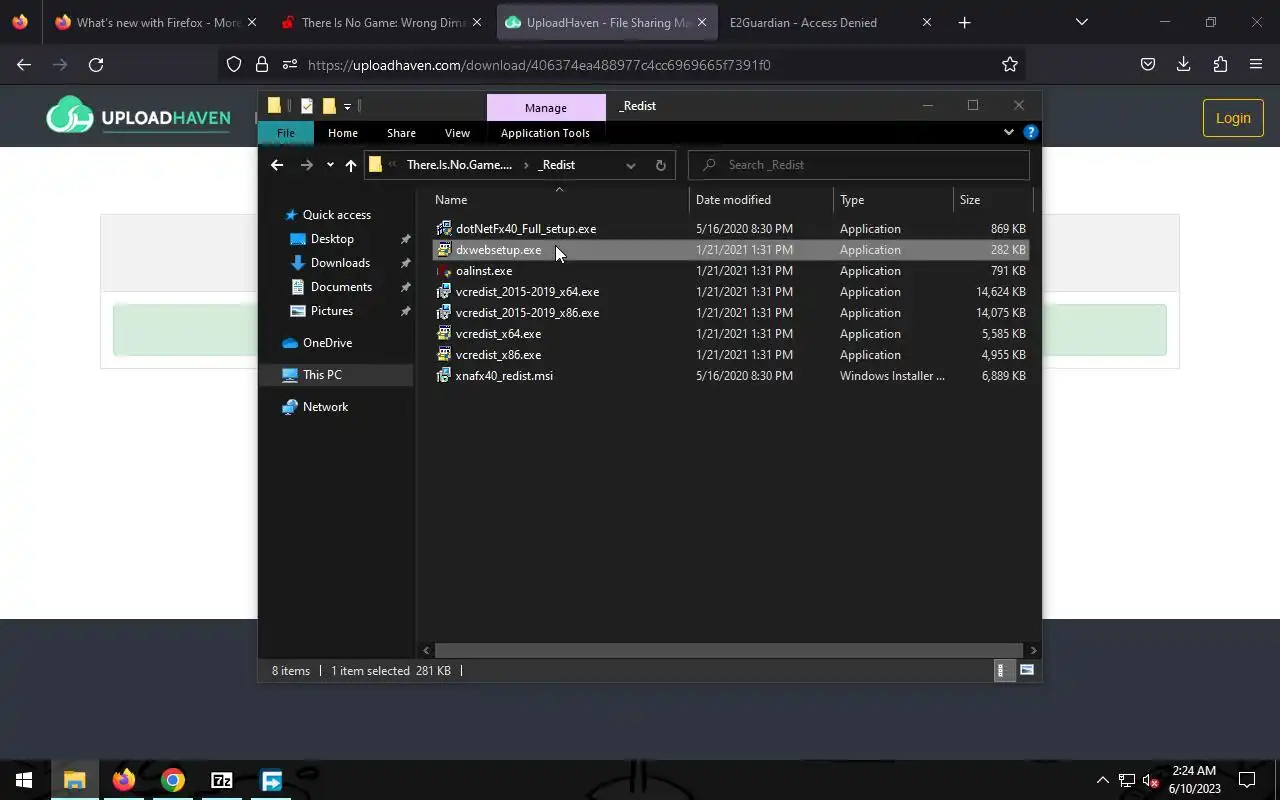Refresh the _Redist folder view
This screenshot has width=1280, height=800.
pyautogui.click(x=660, y=165)
